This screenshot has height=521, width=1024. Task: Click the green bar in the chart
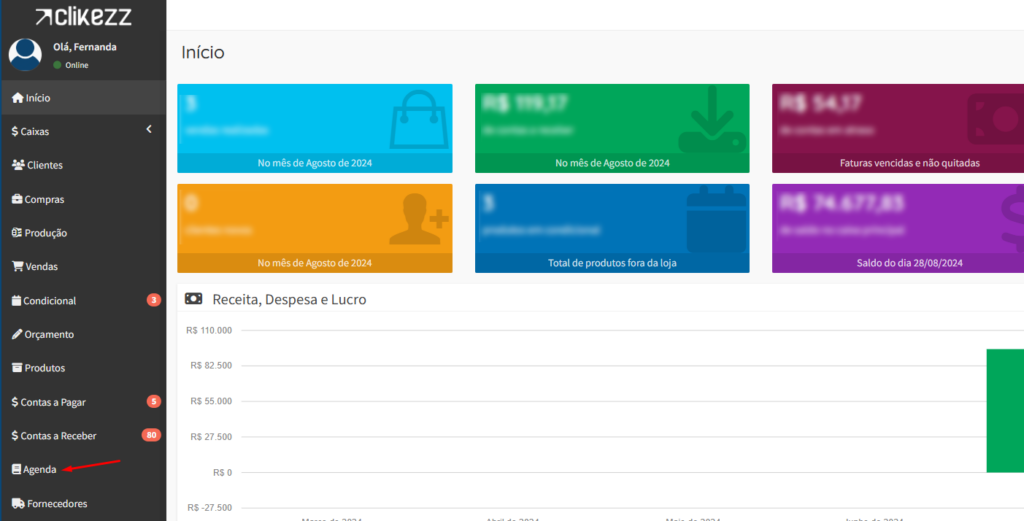click(1004, 410)
